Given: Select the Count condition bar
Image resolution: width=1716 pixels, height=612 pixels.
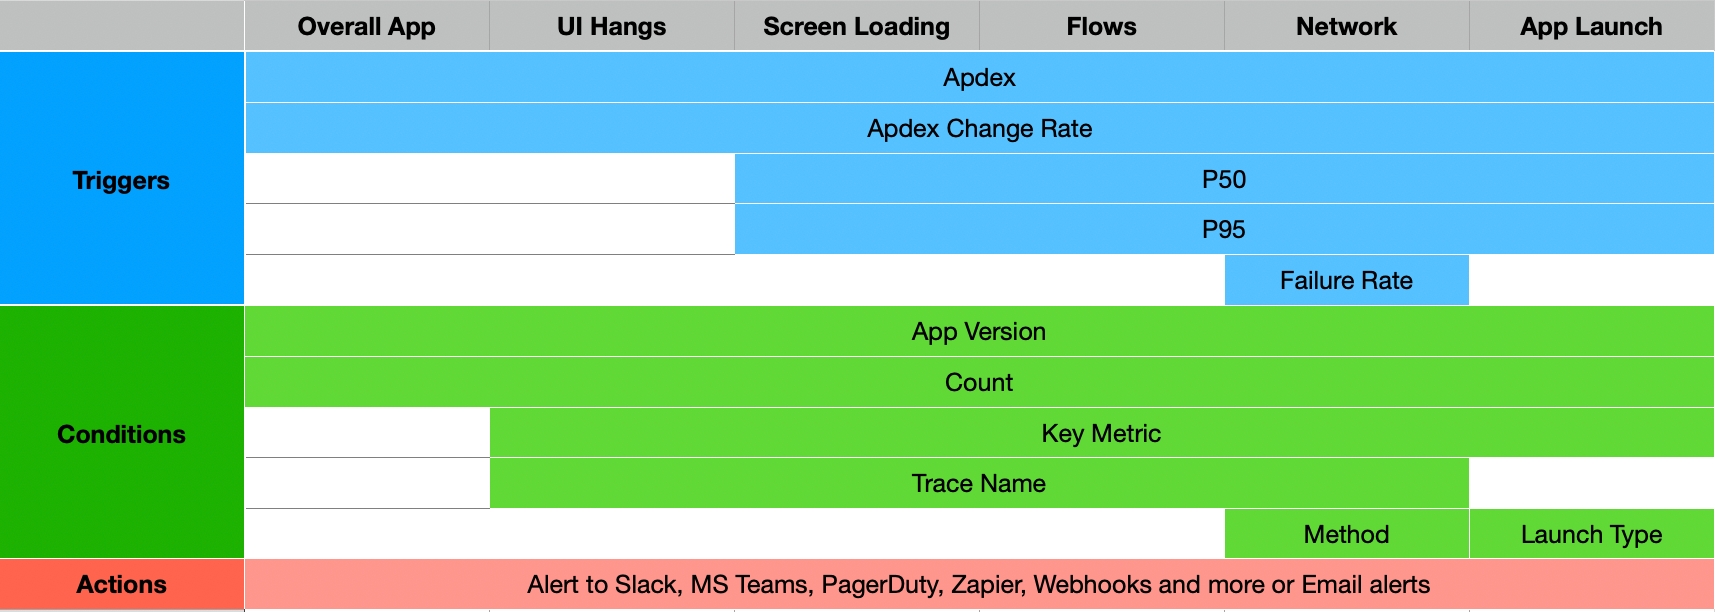Looking at the screenshot, I should 979,383.
